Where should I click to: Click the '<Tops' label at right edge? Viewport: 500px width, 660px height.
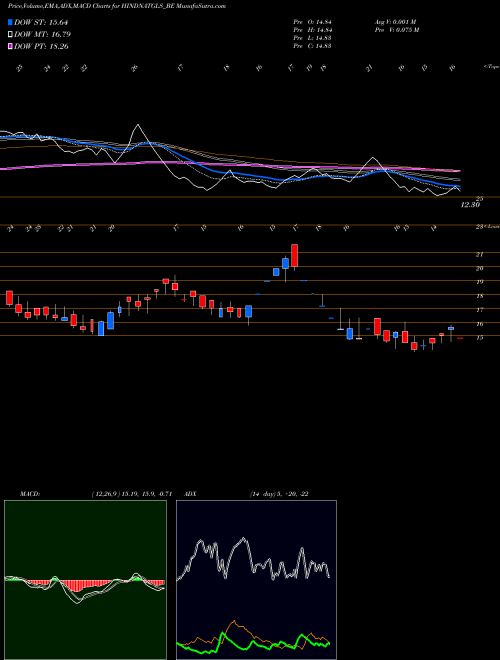point(491,67)
